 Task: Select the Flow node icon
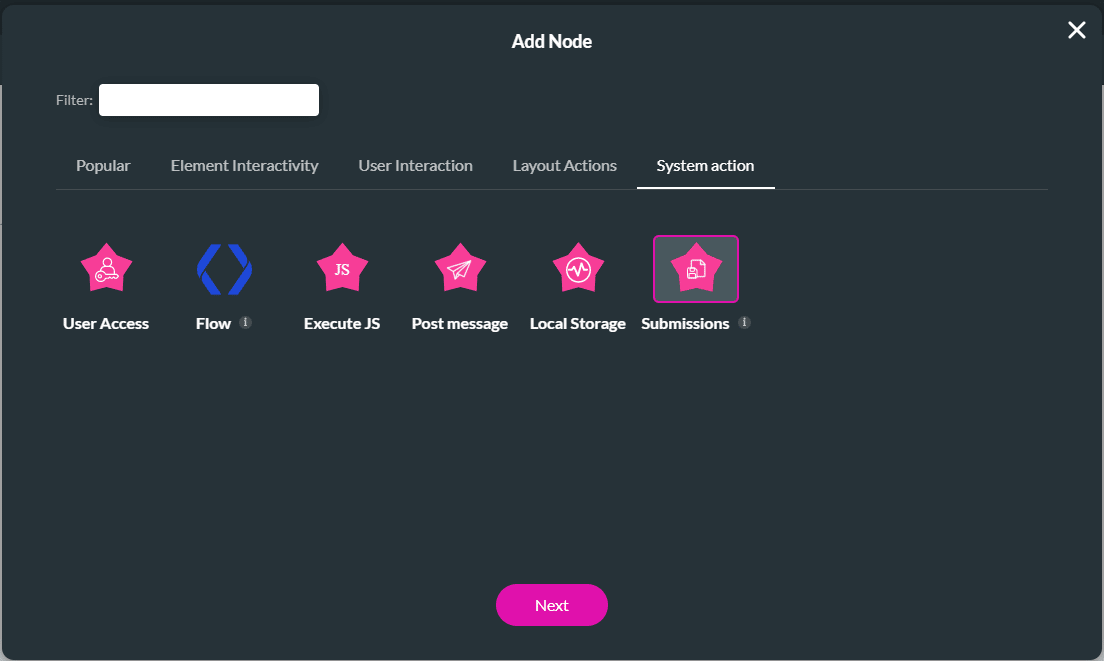click(223, 268)
